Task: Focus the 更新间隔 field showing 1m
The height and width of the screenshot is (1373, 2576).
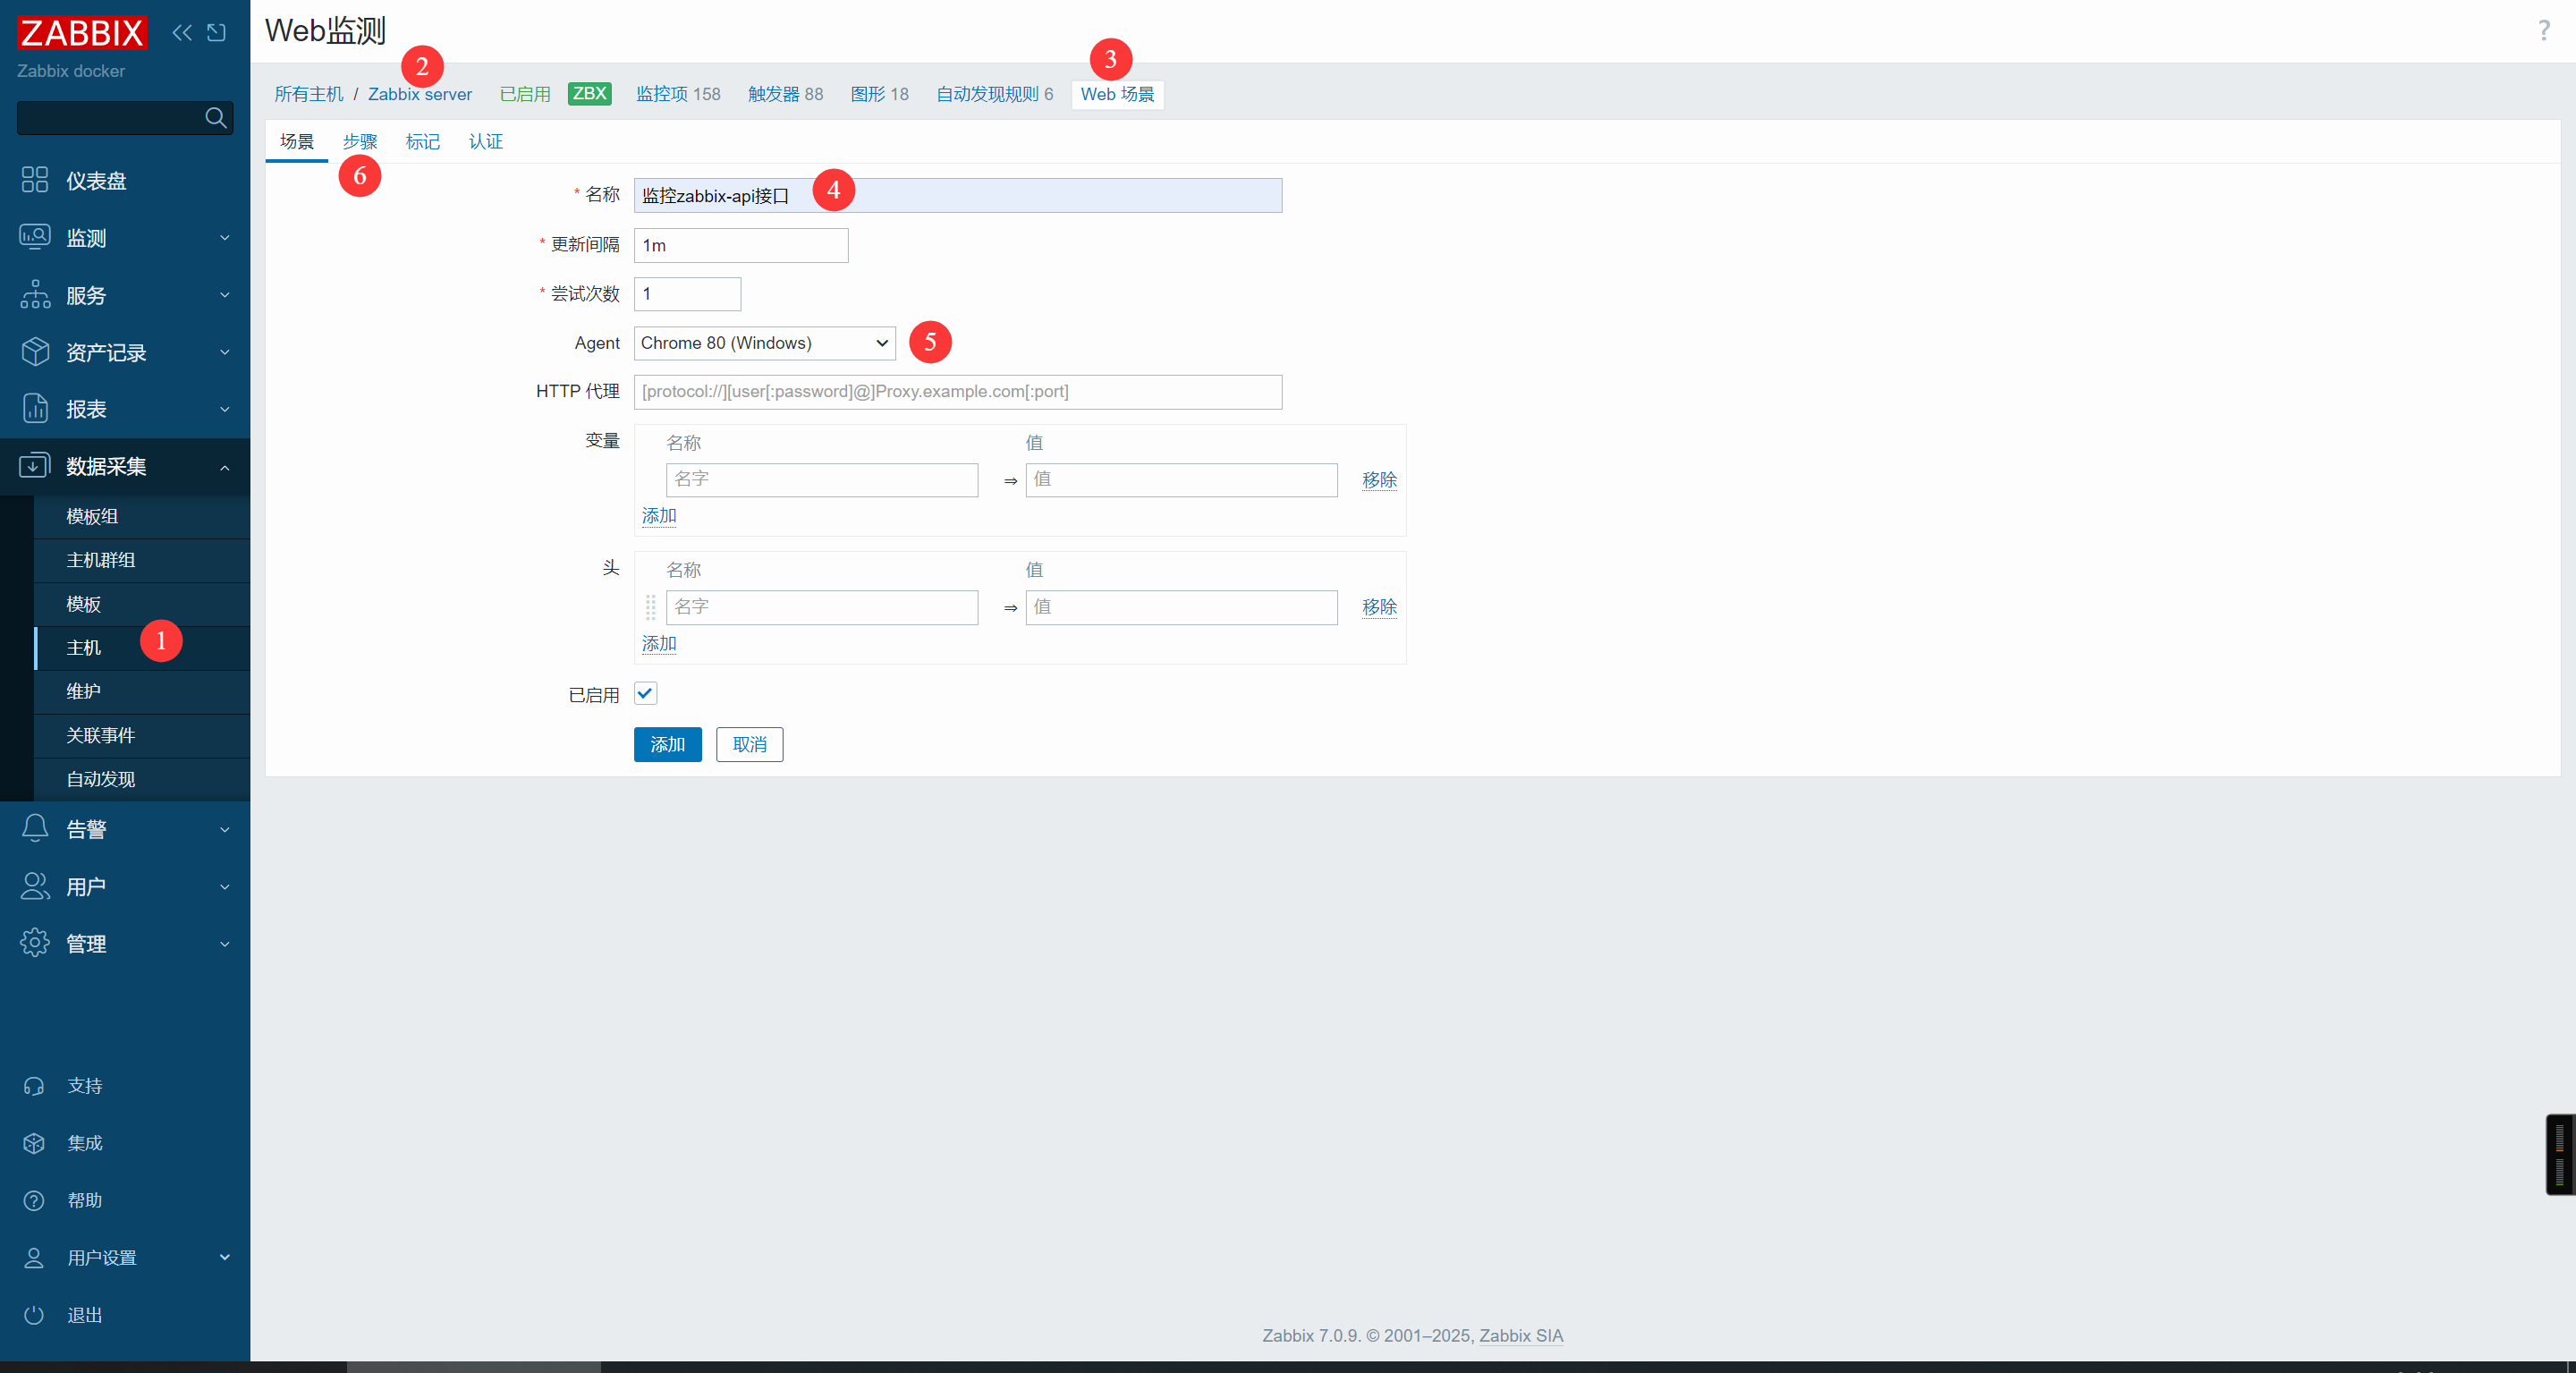Action: coord(741,245)
